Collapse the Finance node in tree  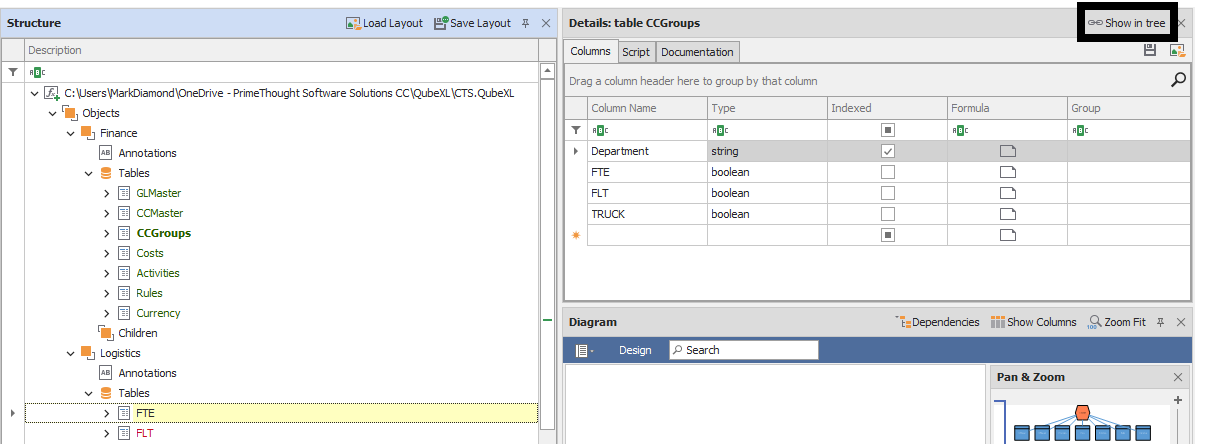click(x=71, y=133)
